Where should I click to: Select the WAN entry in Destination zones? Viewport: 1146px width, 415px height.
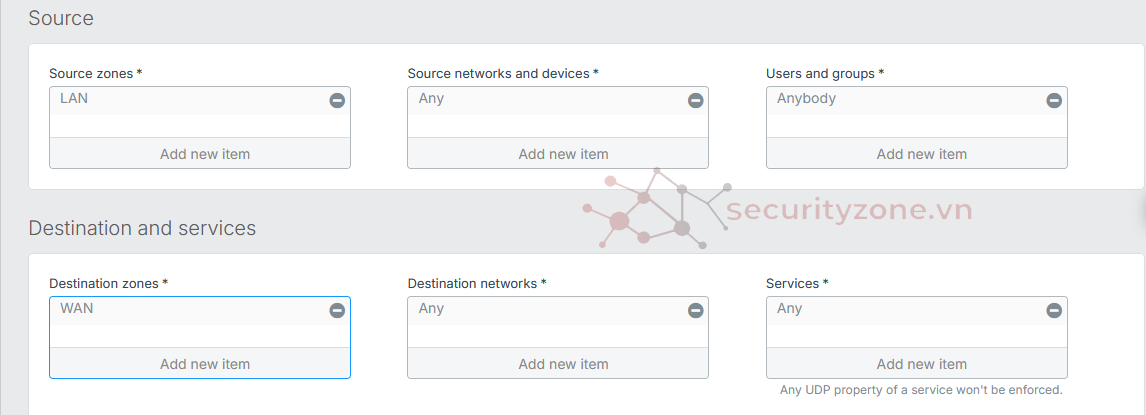(77, 309)
